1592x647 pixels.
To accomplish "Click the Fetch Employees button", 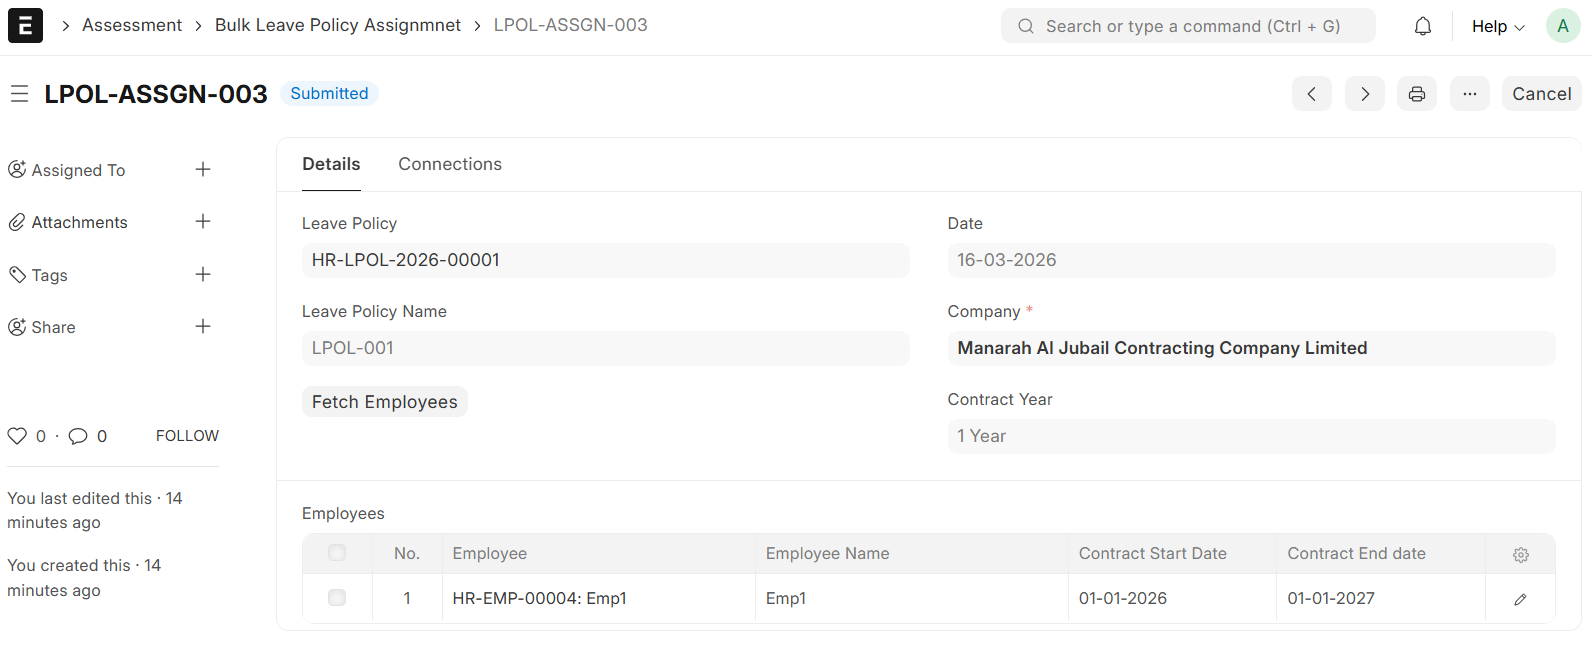I will (x=384, y=402).
